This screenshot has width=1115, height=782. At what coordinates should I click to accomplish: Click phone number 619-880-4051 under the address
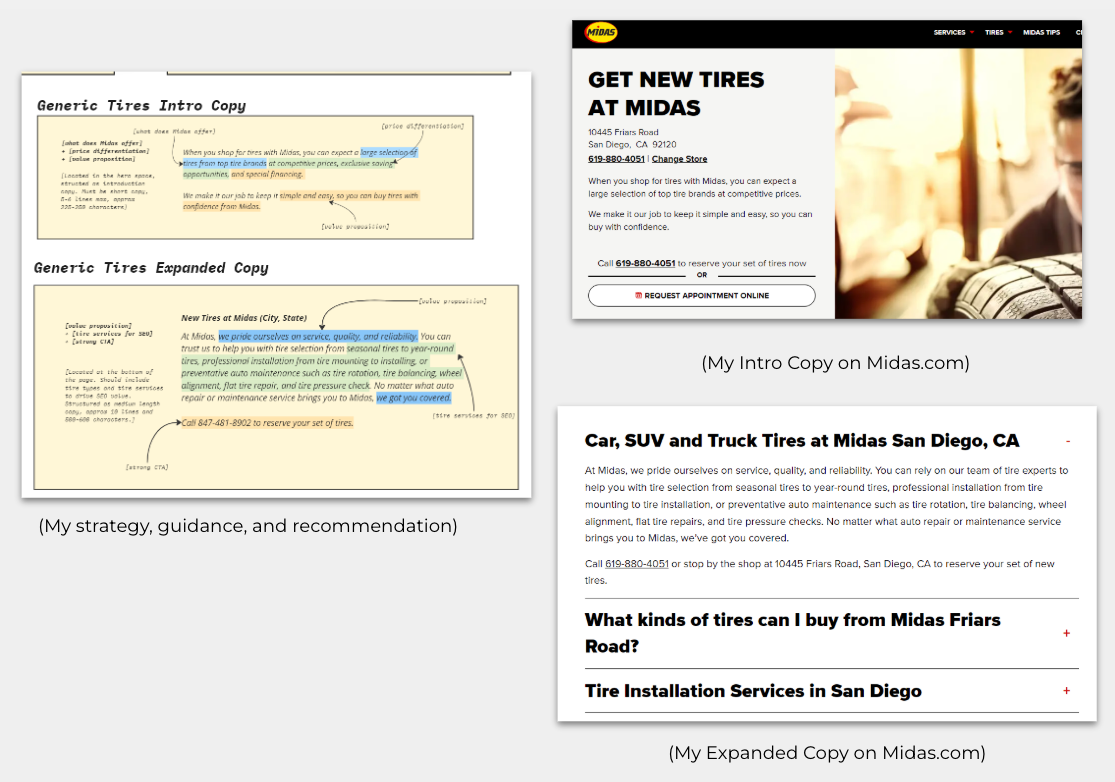tap(616, 159)
